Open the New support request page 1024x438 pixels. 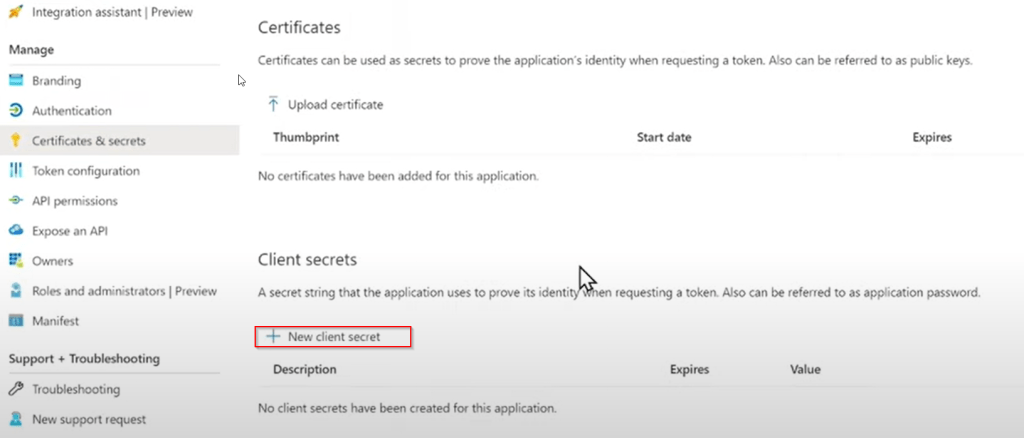tap(88, 419)
